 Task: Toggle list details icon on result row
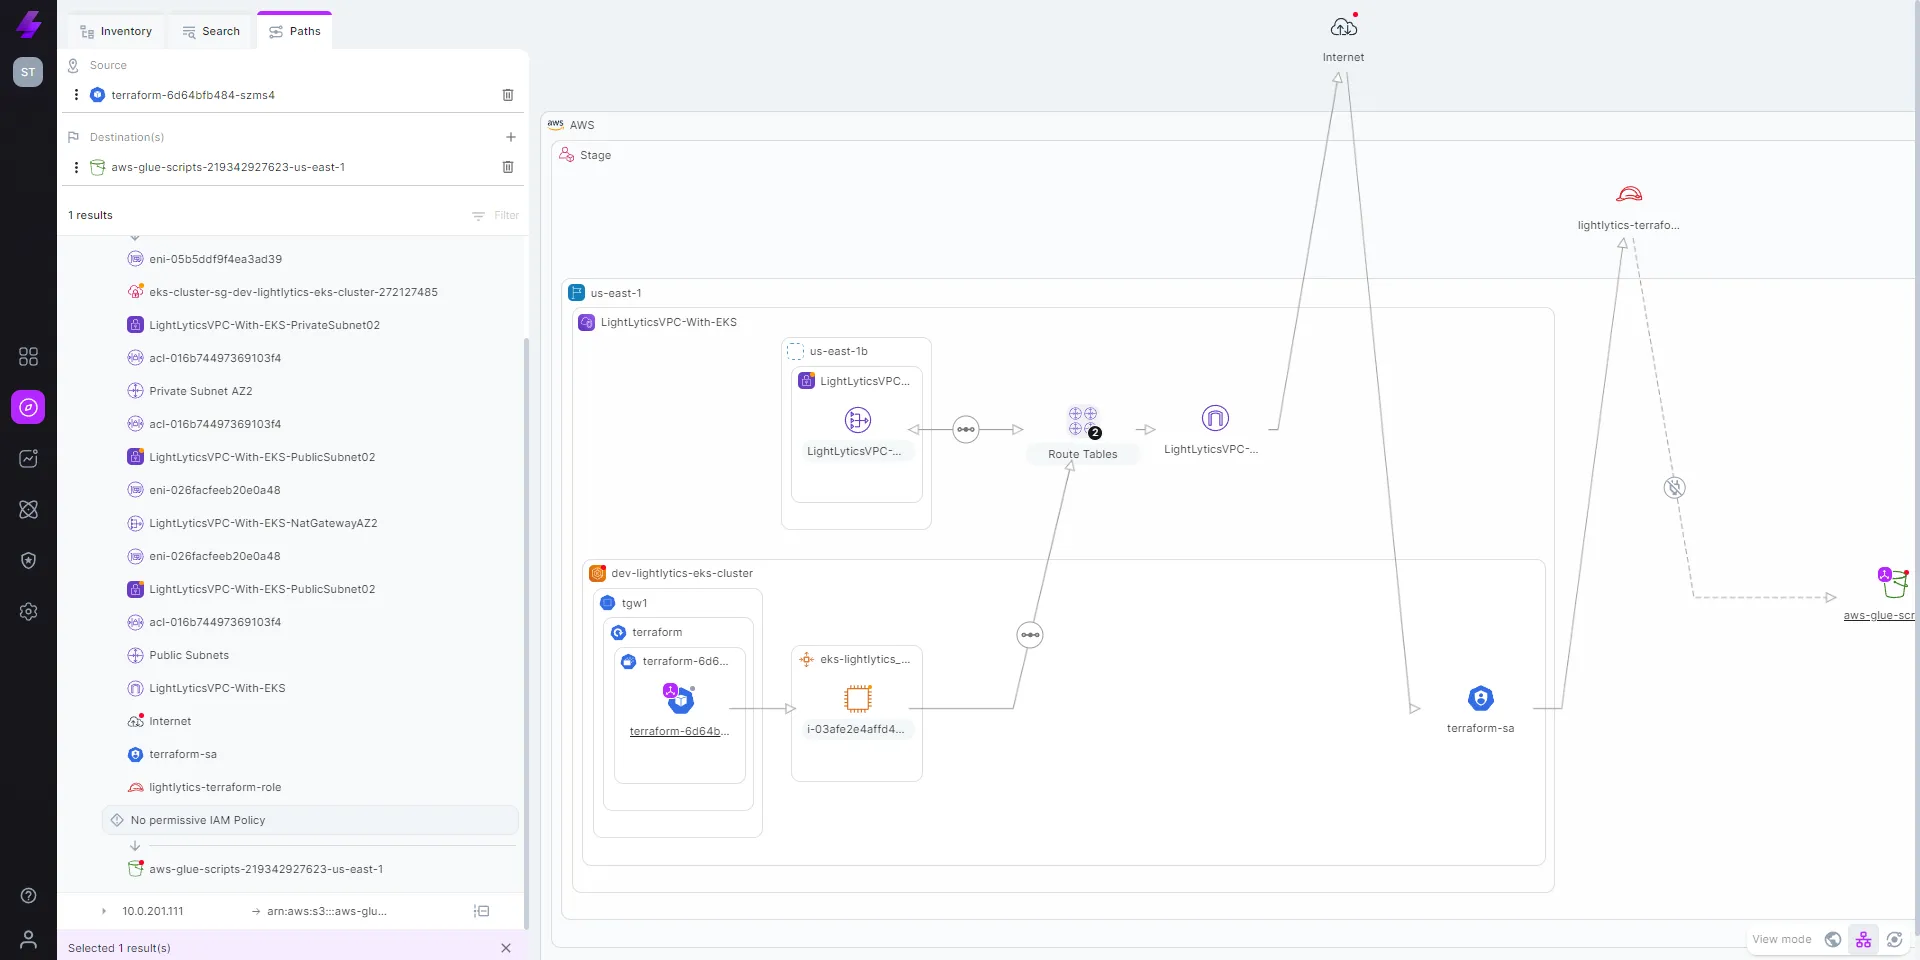click(x=482, y=911)
